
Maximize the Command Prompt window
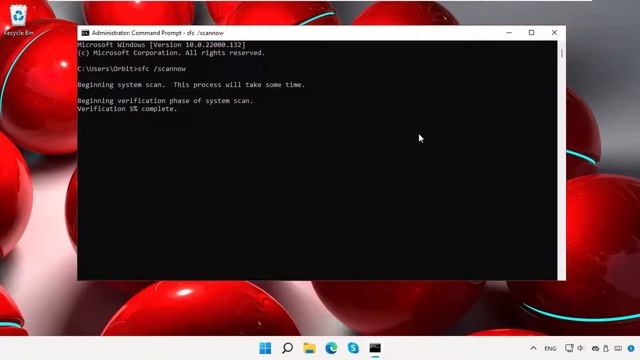click(531, 33)
